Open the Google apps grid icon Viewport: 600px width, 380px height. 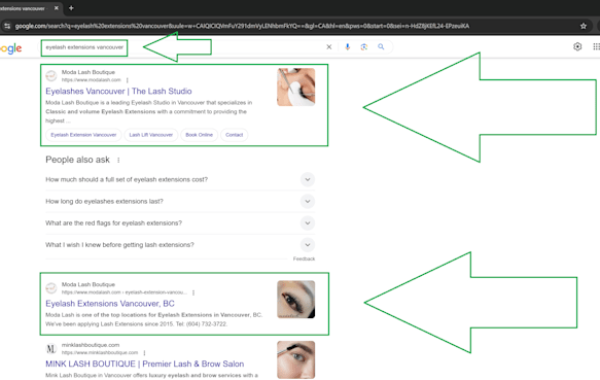point(596,47)
